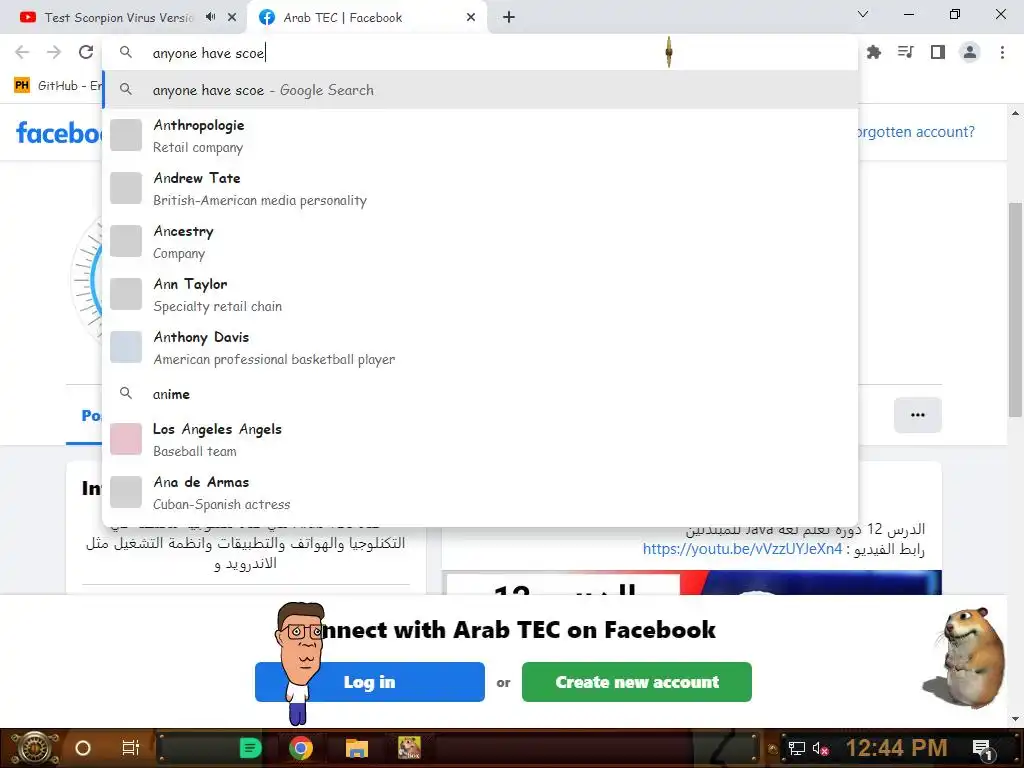
Task: Reload the current page
Action: (86, 52)
